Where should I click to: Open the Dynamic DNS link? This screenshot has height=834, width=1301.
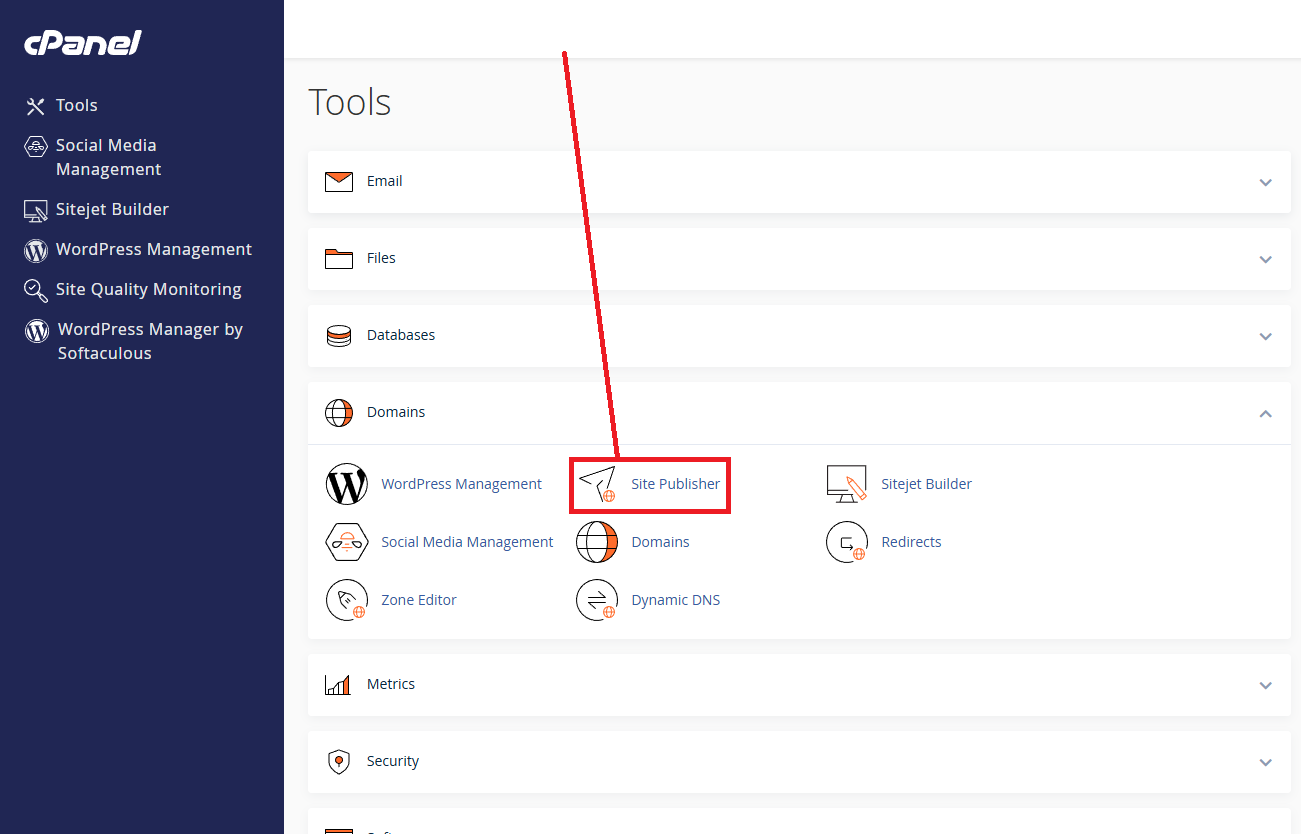676,600
